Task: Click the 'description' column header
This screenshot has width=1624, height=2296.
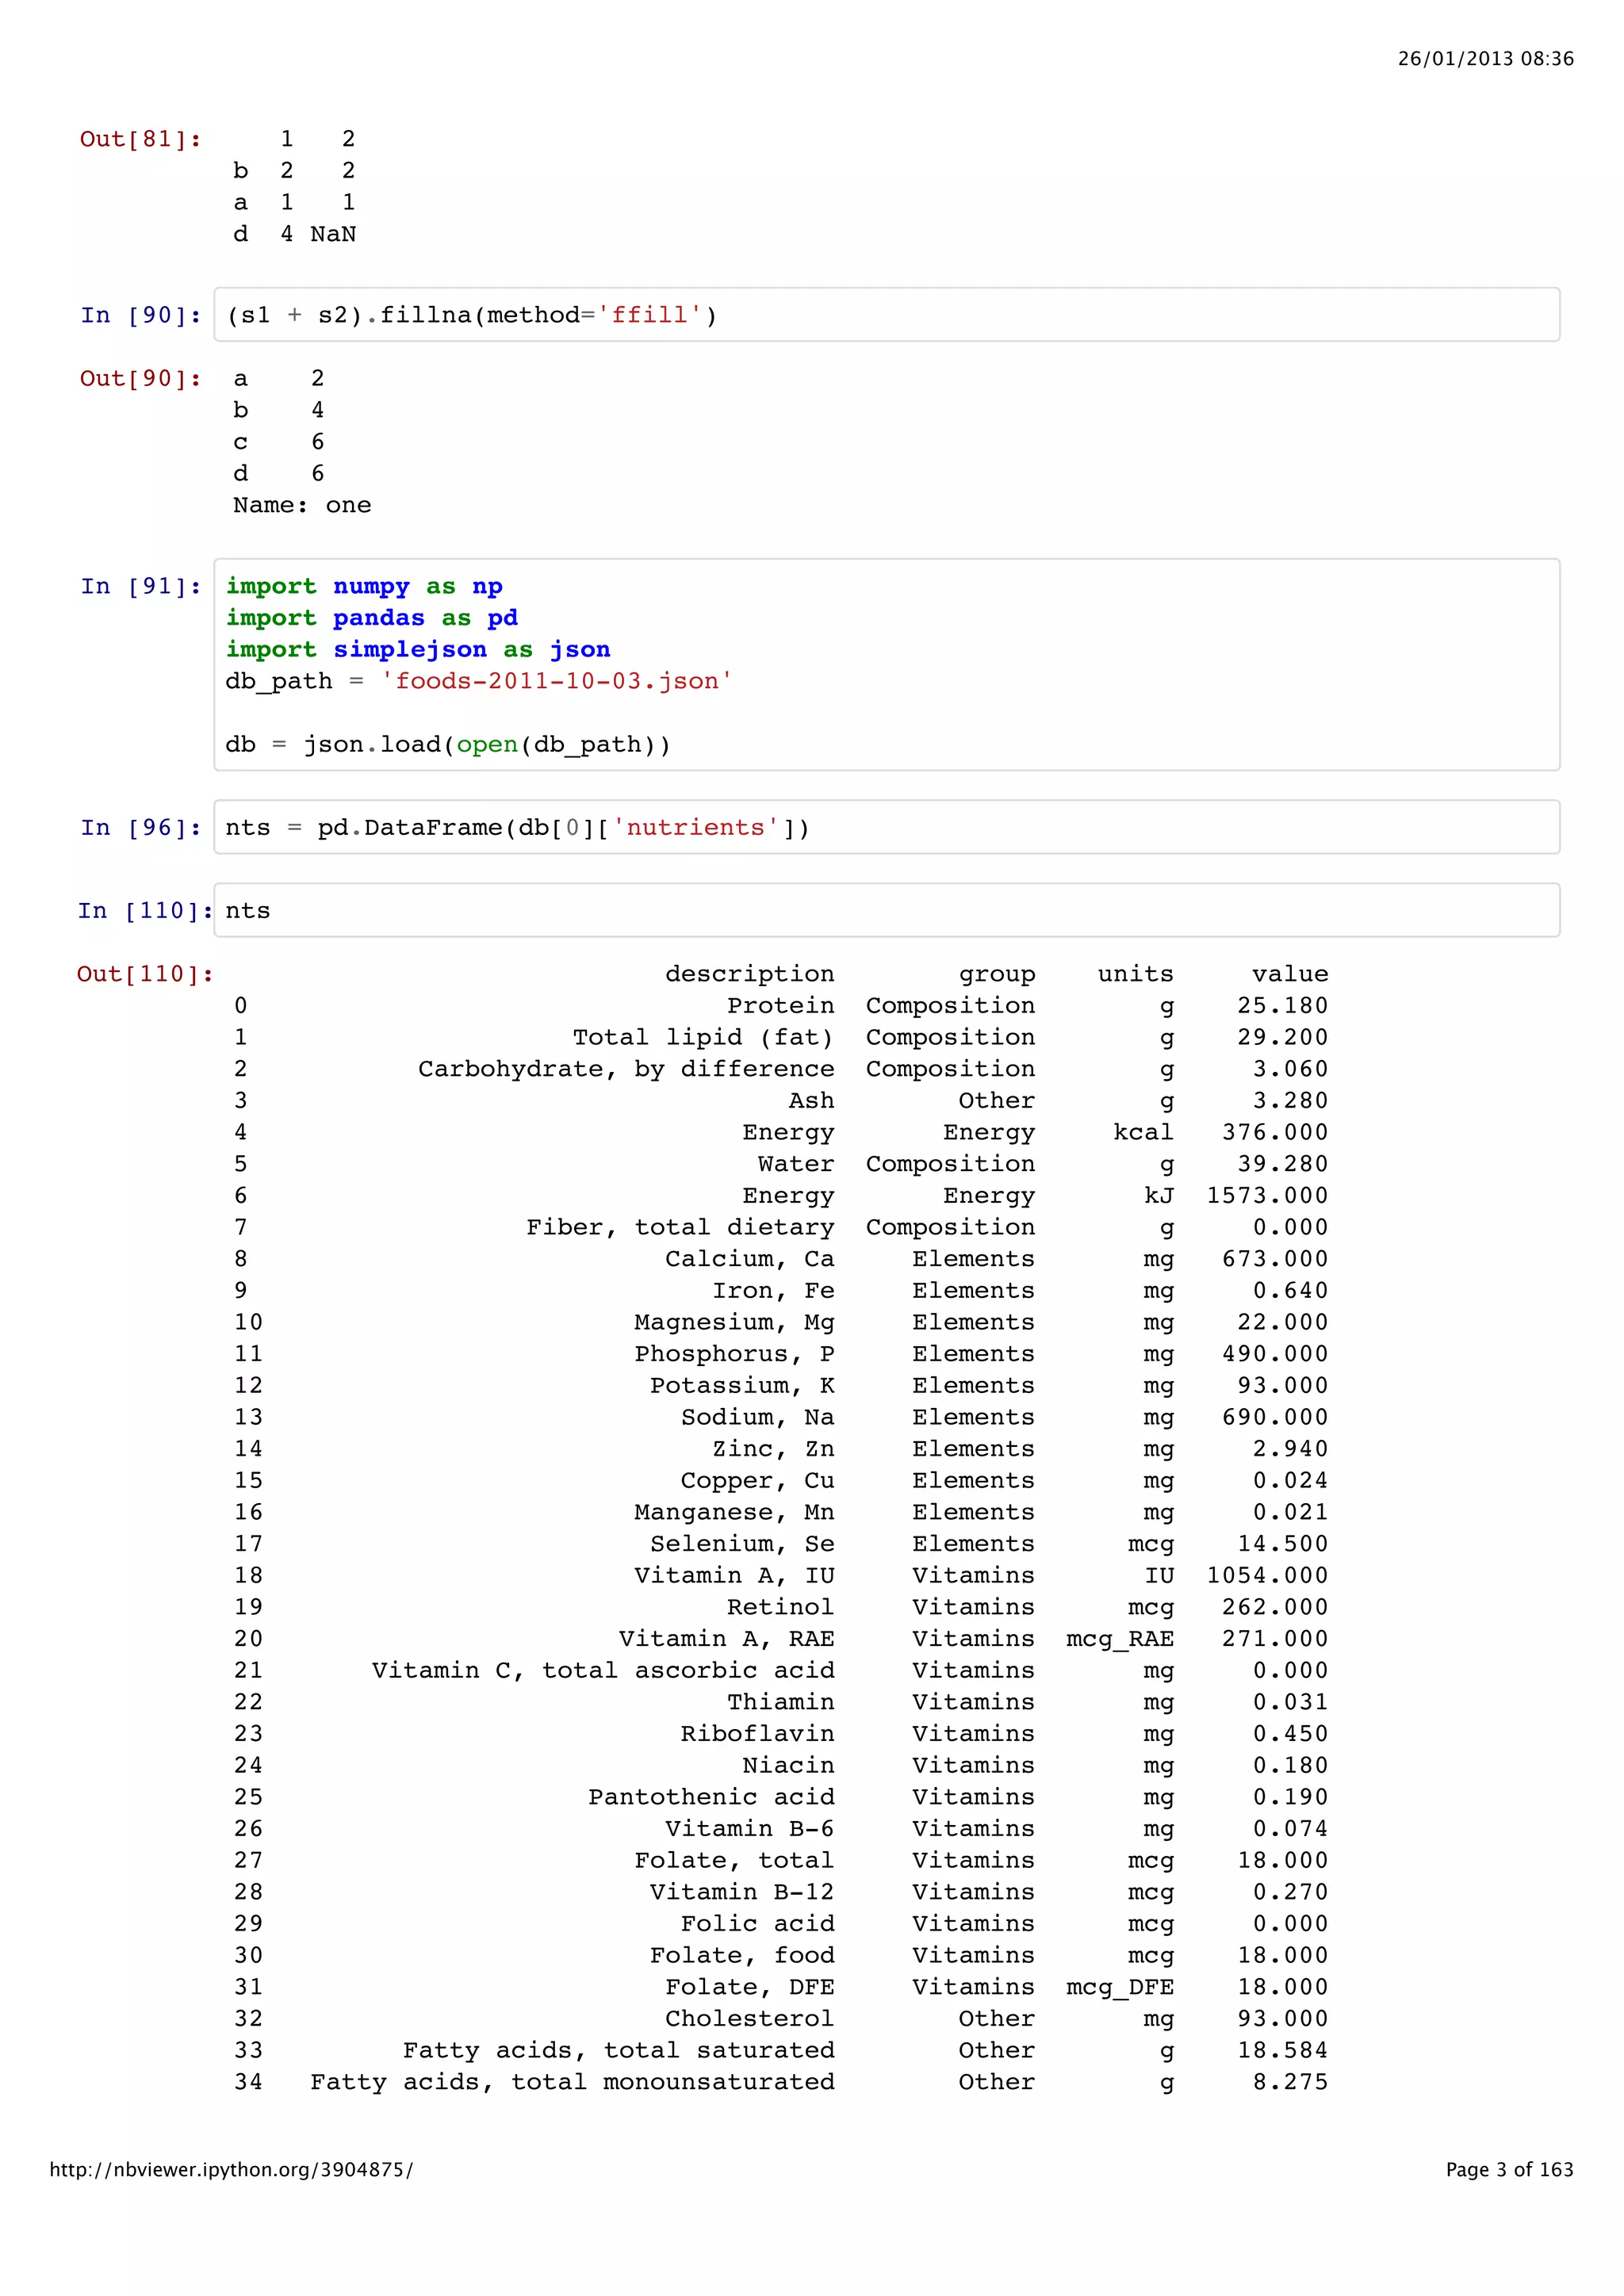Action: click(x=749, y=974)
